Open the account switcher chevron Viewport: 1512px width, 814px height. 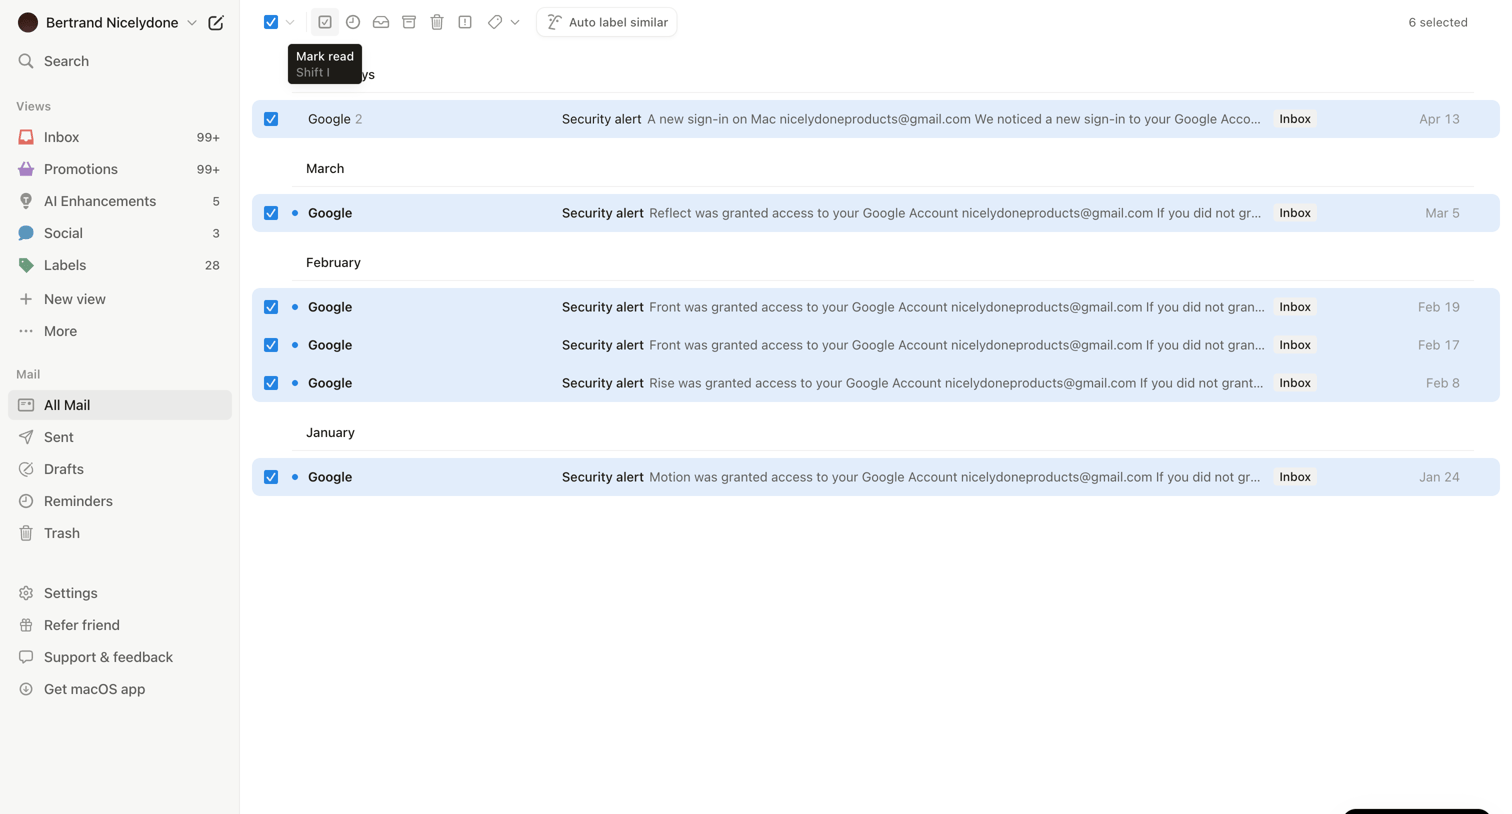(192, 22)
